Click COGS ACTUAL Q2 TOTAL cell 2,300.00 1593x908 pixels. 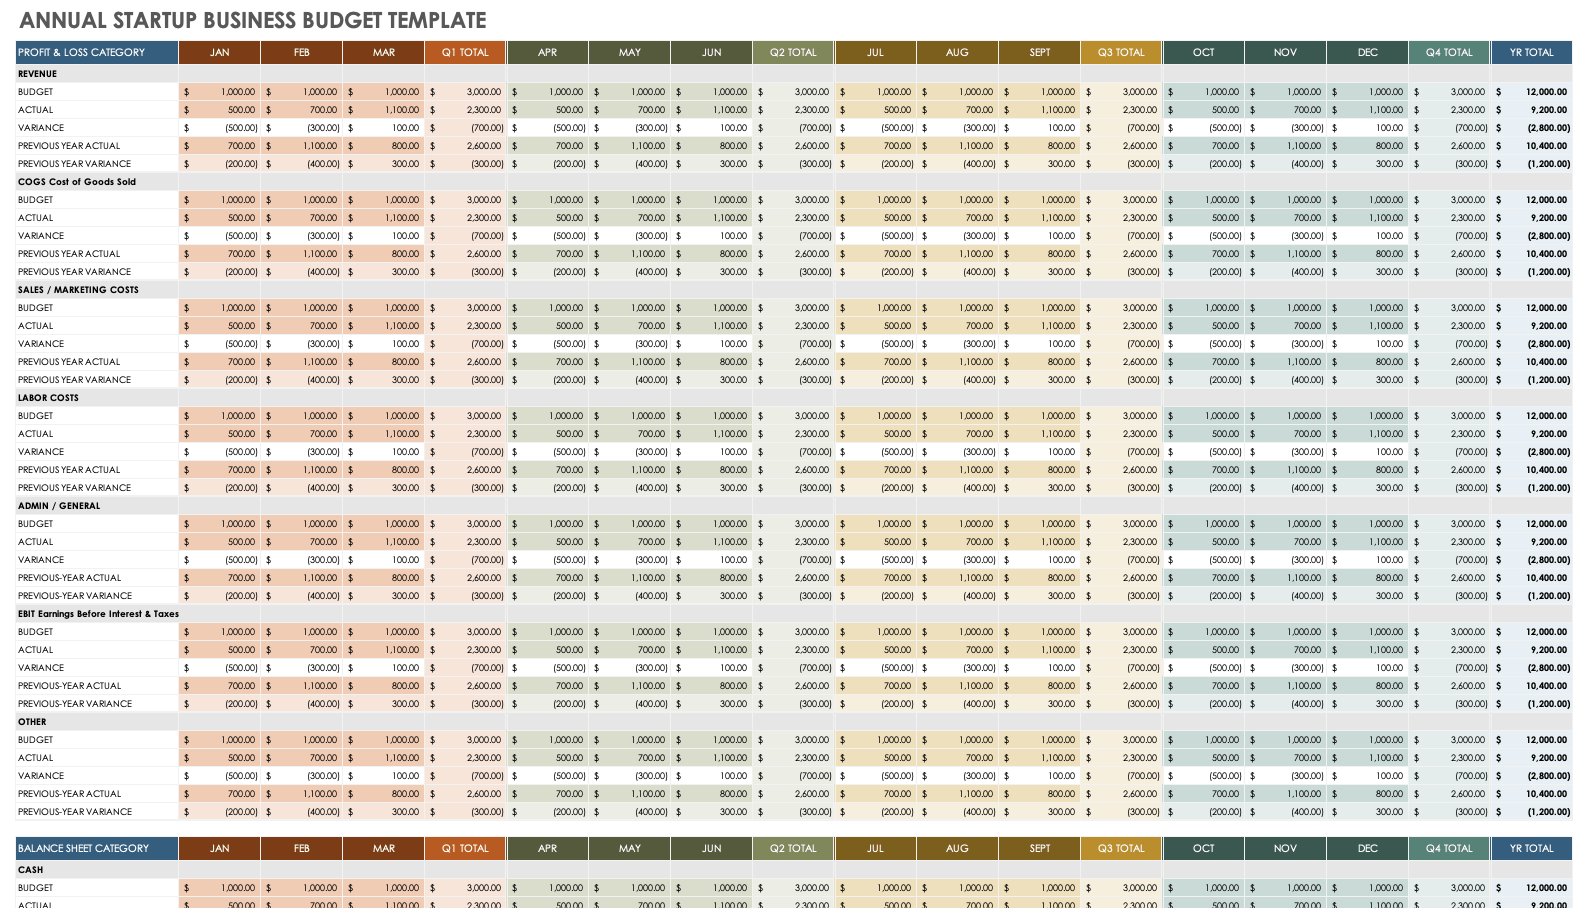[x=794, y=218]
